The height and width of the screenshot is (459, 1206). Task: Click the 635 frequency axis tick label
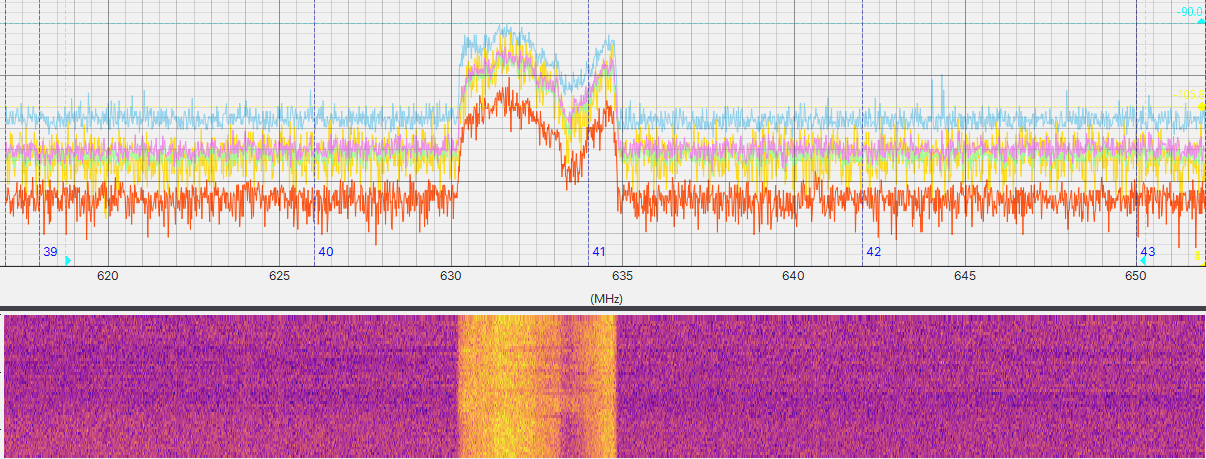622,275
